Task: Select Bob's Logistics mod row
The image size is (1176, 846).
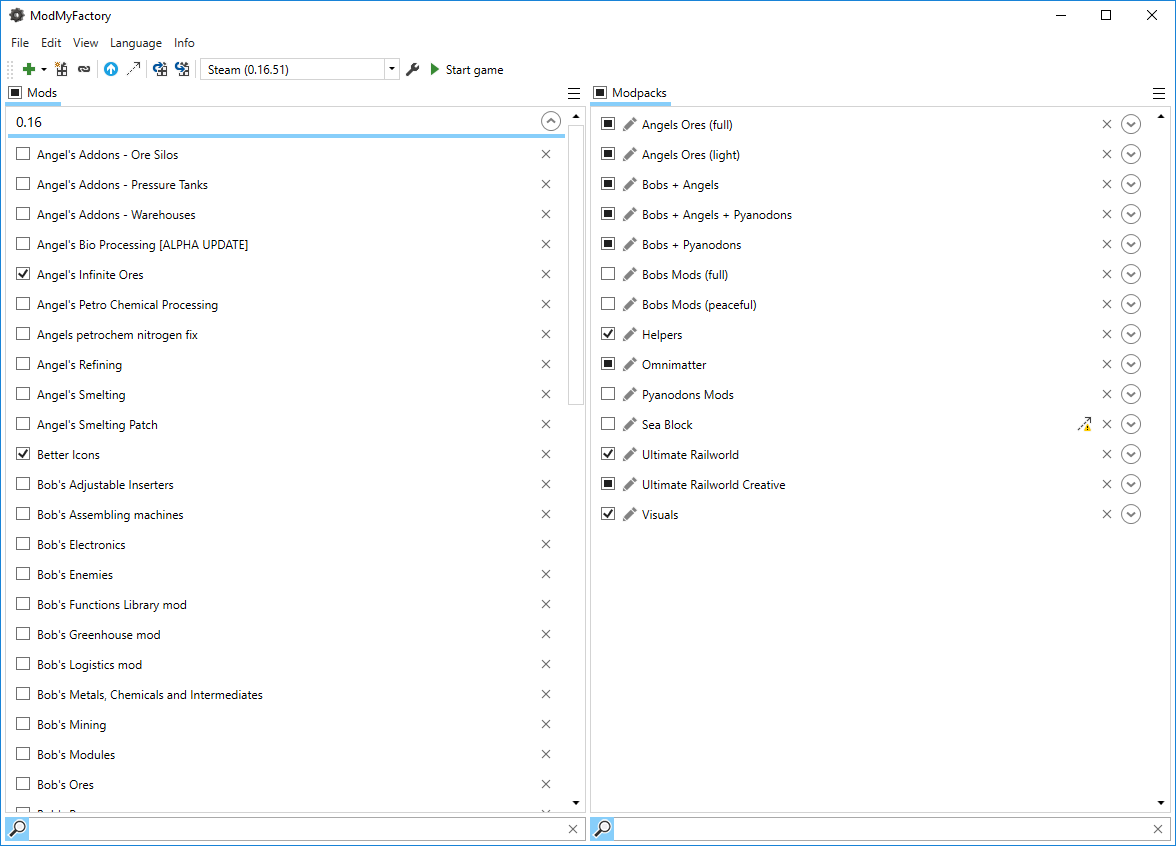Action: tap(284, 664)
